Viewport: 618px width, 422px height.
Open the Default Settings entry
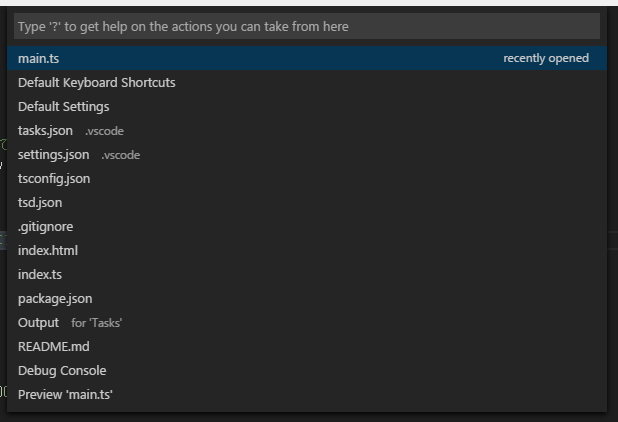(307, 106)
